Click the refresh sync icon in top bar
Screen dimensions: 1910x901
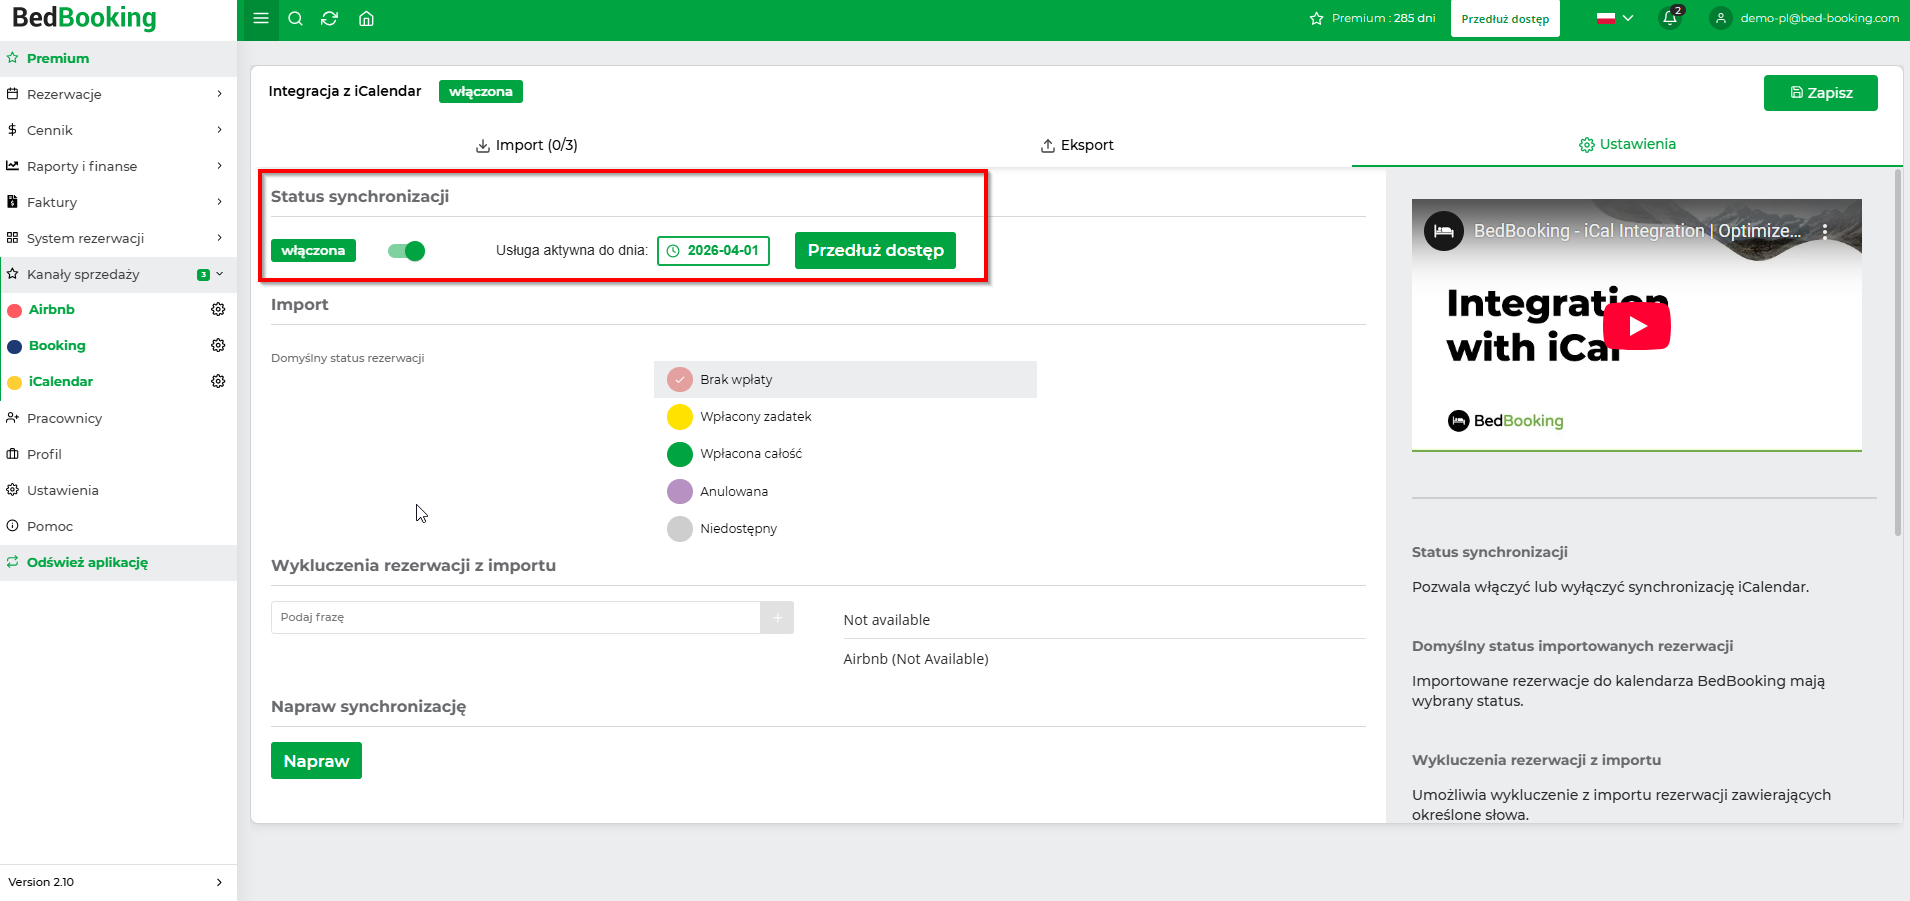[329, 18]
